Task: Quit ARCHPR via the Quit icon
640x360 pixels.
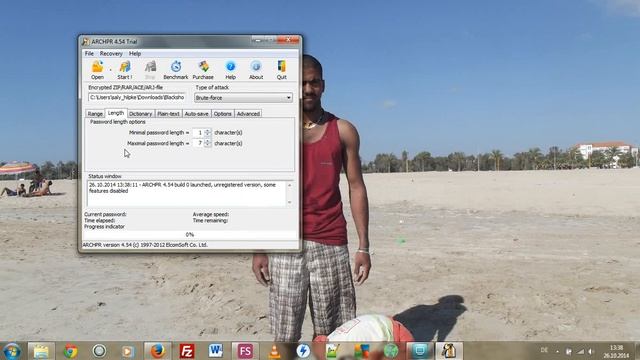Action: [282, 70]
